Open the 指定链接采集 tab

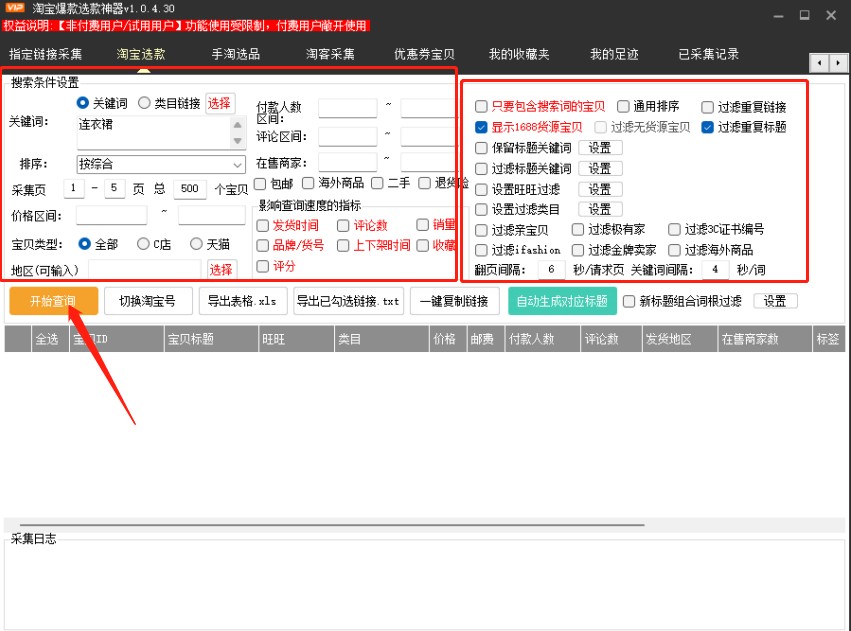[46, 54]
